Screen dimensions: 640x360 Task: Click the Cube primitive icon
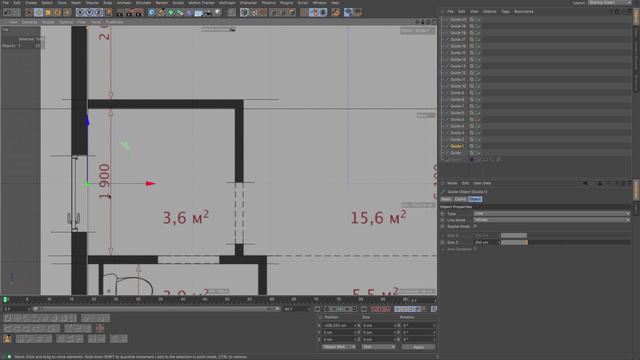(x=152, y=13)
